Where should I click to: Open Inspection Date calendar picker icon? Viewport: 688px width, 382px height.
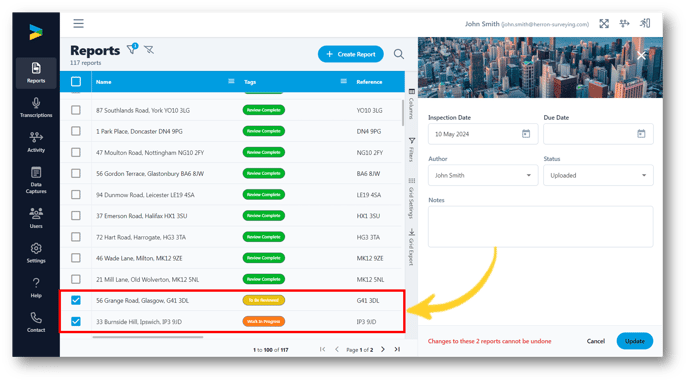526,134
